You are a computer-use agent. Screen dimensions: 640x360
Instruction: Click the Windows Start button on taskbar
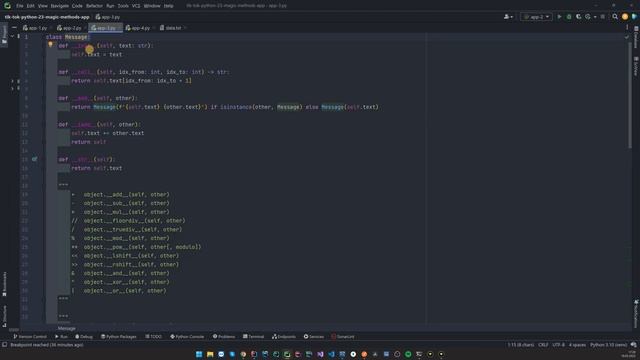[x=199, y=354]
